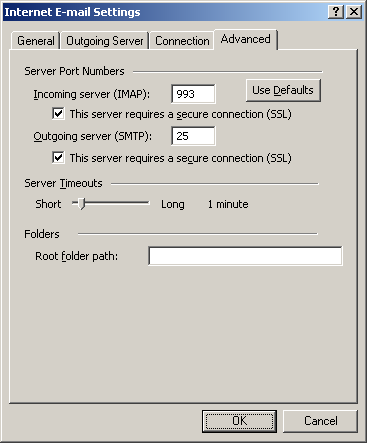Screen dimensions: 367x443
Task: Close the Internet E-mail Settings dialog
Action: tap(354, 12)
